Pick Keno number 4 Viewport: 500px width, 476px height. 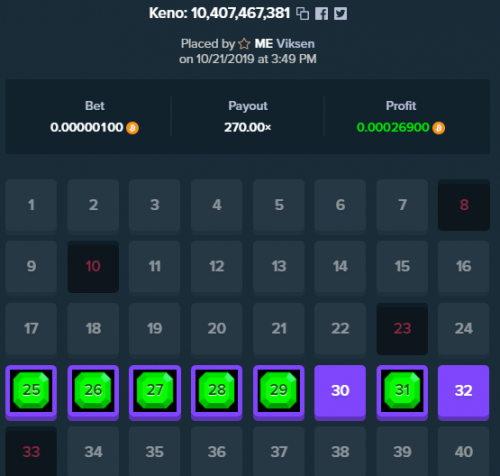tap(217, 205)
